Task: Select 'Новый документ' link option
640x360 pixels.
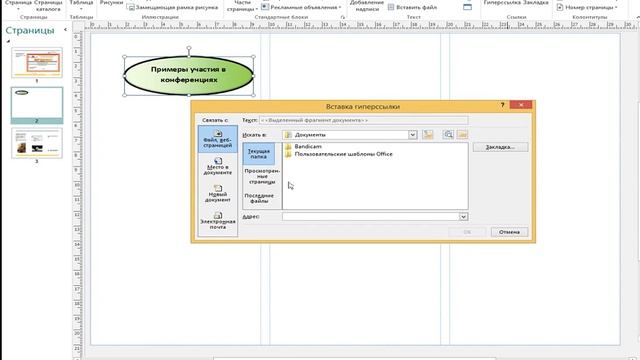Action: 218,193
